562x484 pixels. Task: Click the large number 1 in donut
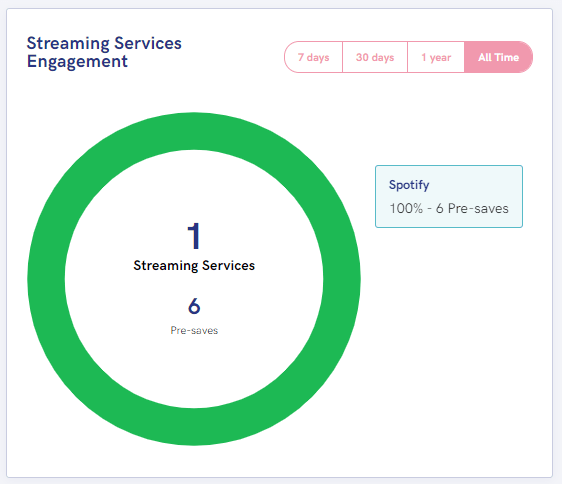[194, 236]
